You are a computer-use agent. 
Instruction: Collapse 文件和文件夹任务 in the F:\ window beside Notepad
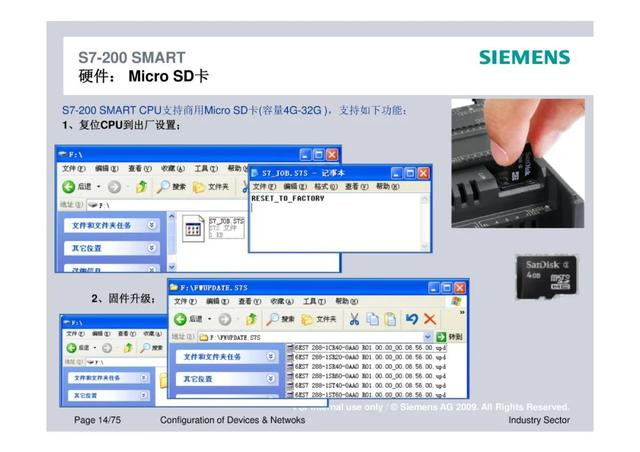coord(151,225)
